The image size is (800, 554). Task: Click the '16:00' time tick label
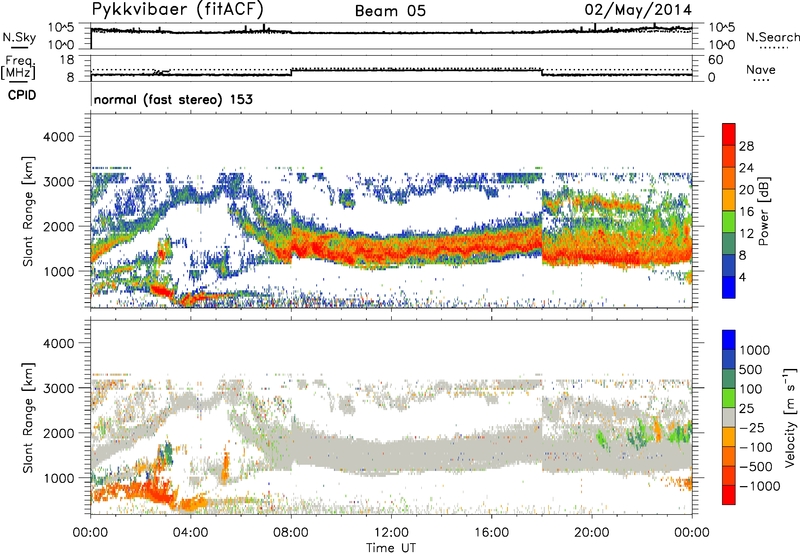(x=491, y=533)
